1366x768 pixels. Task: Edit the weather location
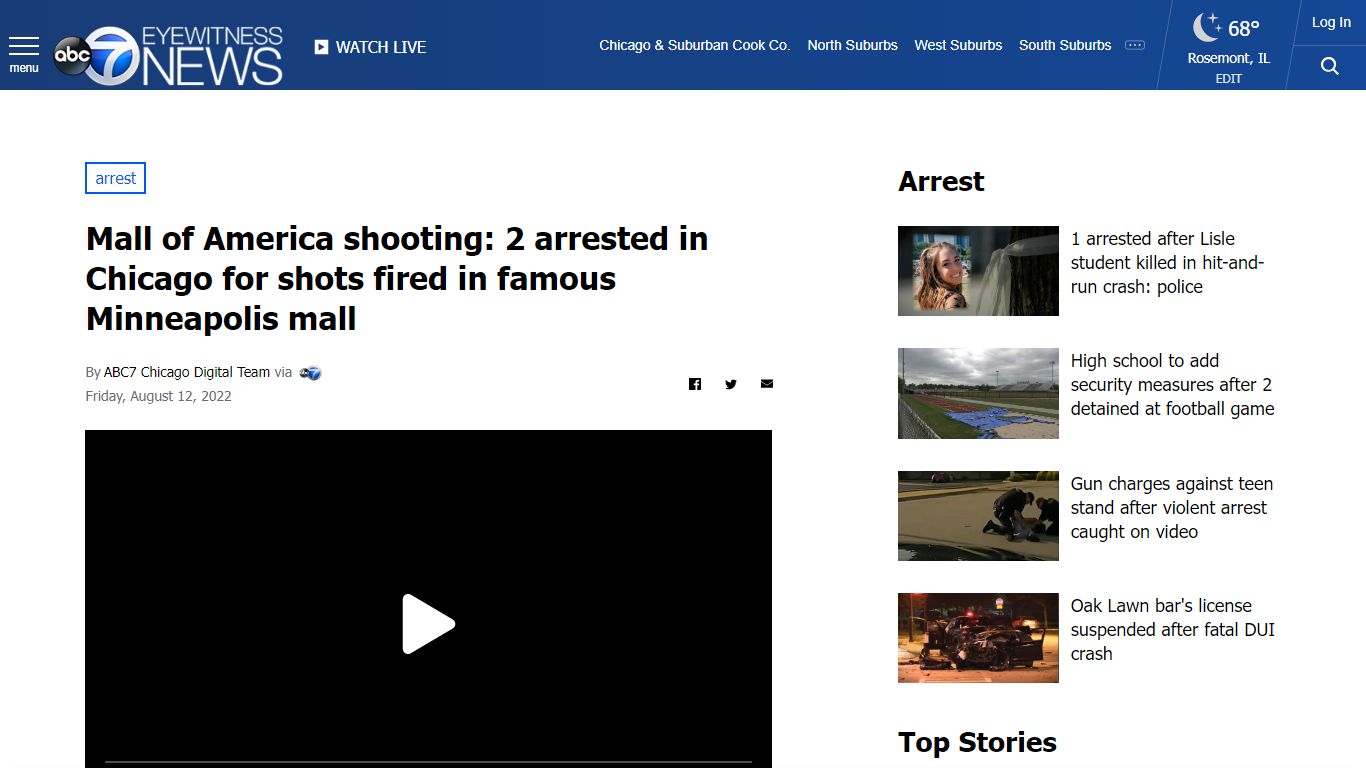click(x=1229, y=79)
